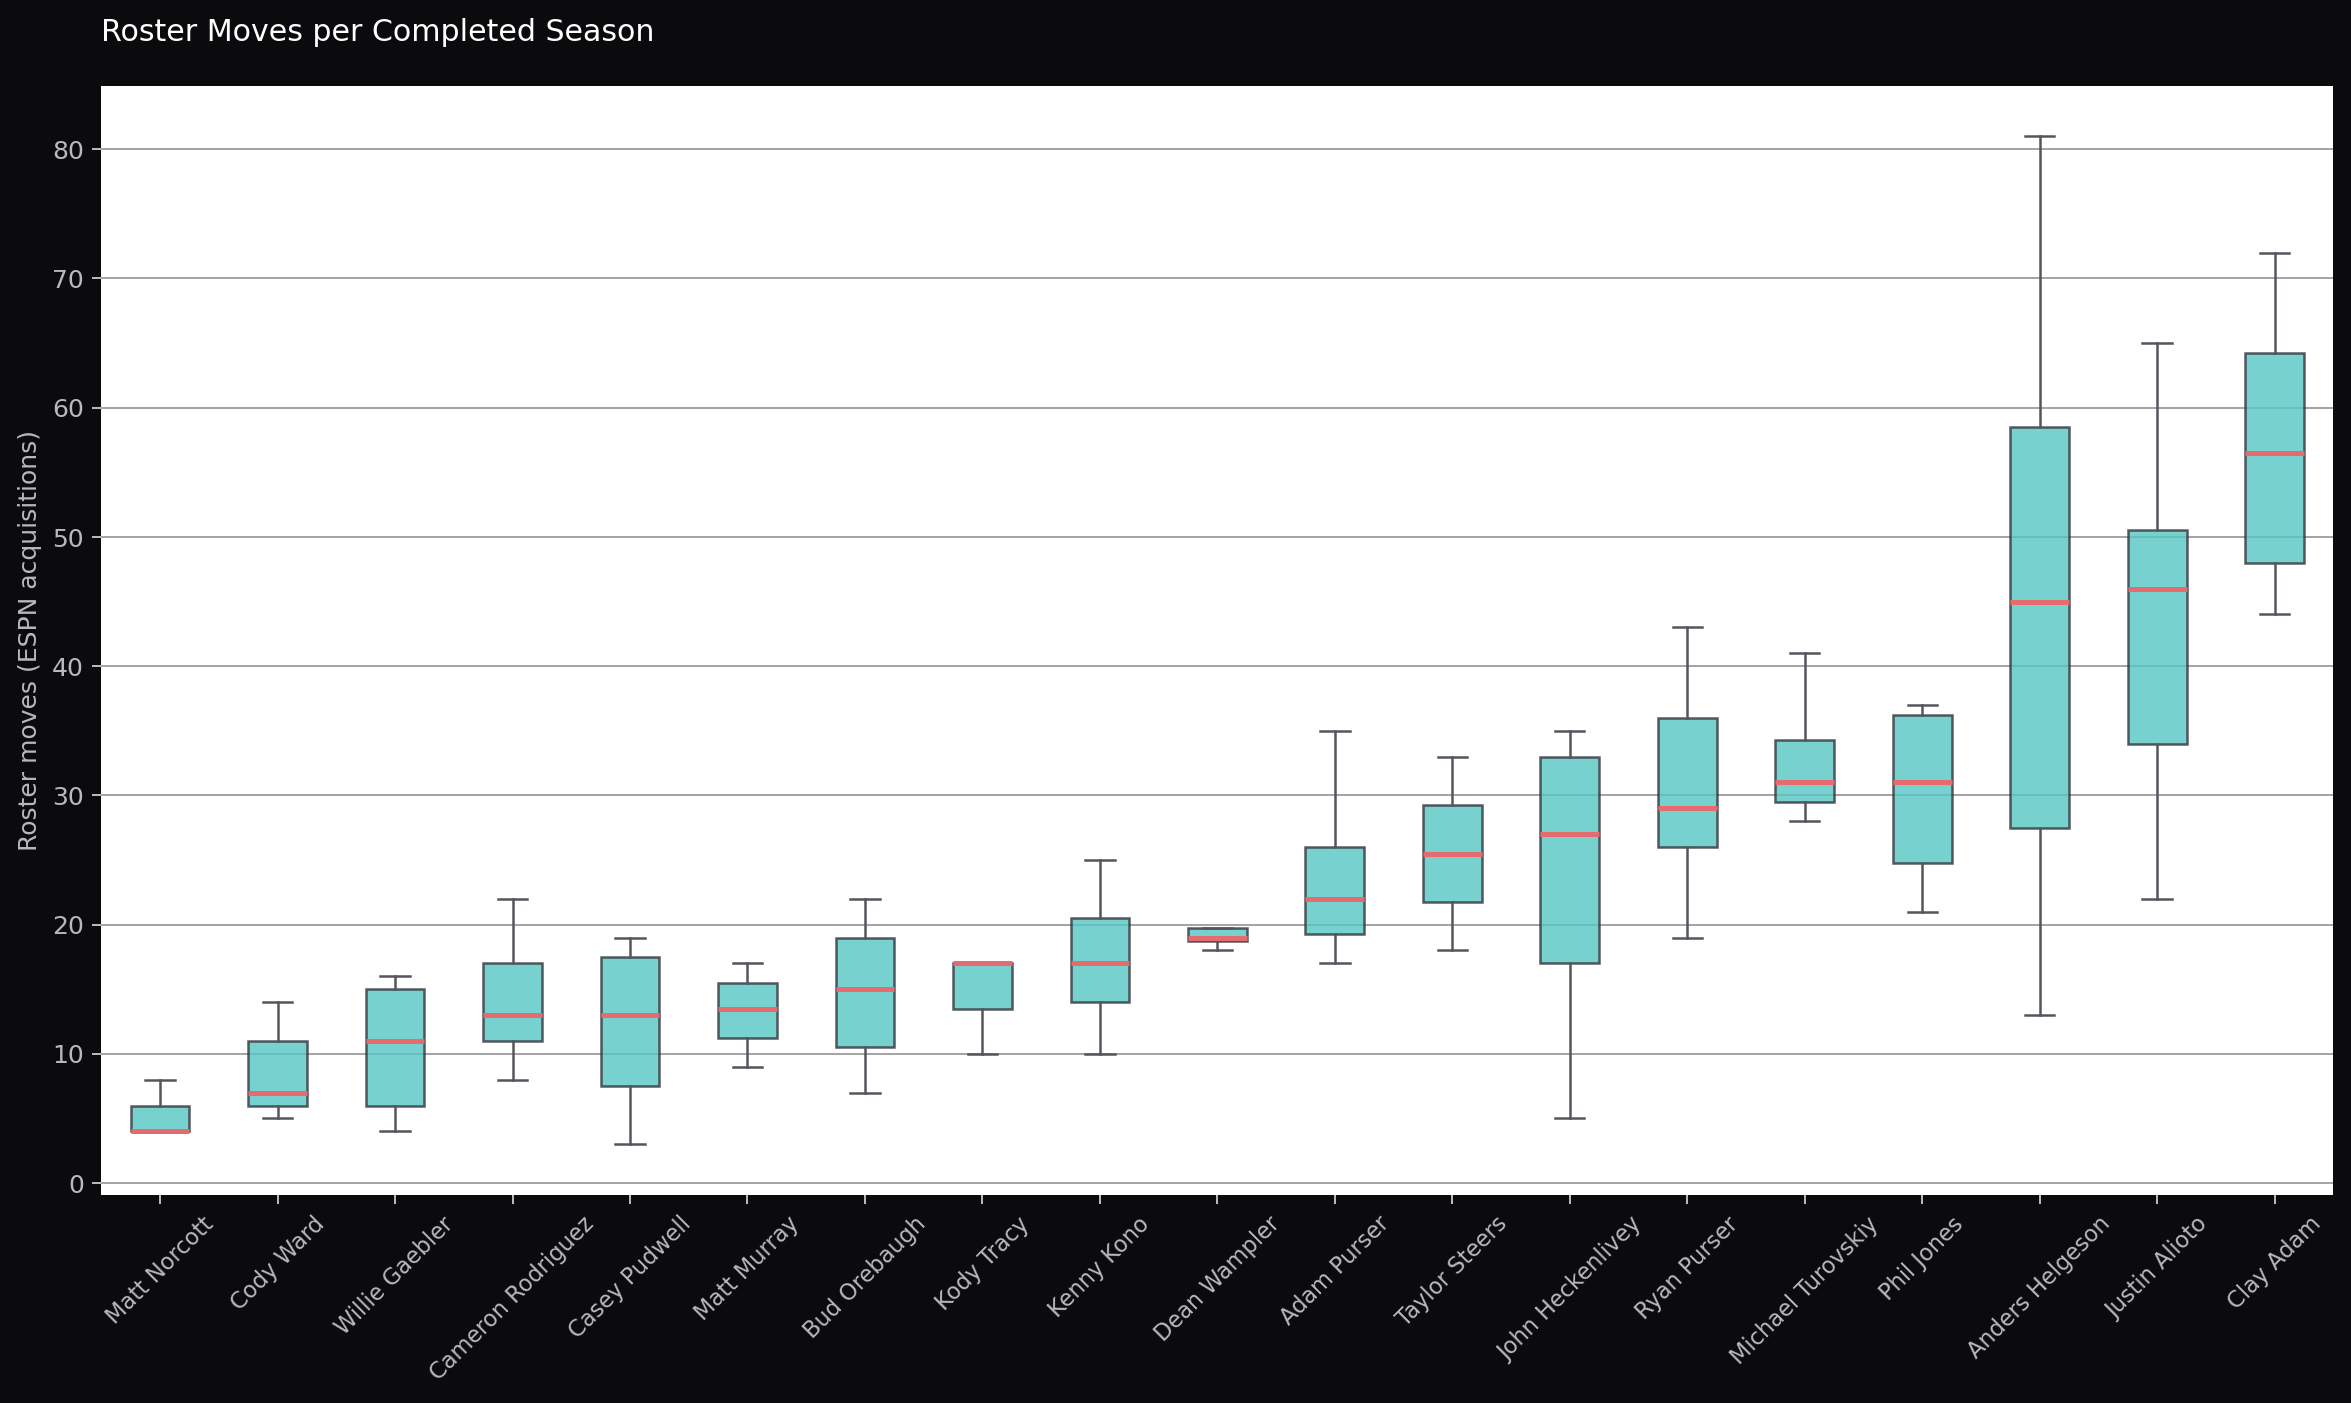Select the Adam Purser x-axis label
This screenshot has width=2351, height=1403.
1333,1271
